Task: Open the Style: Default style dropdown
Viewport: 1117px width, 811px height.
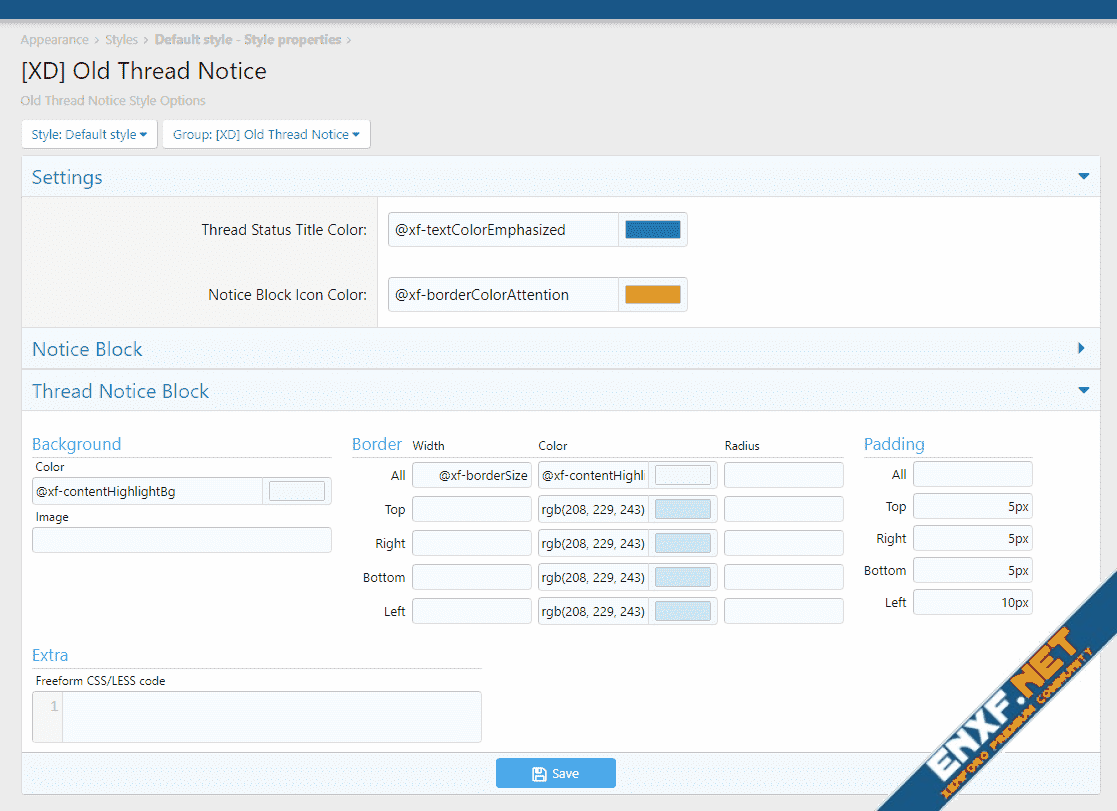Action: click(89, 134)
